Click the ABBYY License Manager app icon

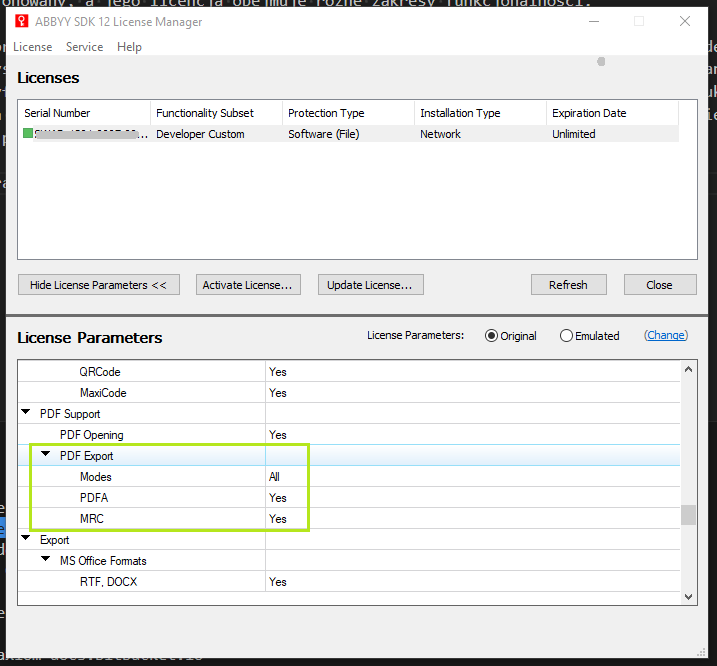(x=21, y=21)
